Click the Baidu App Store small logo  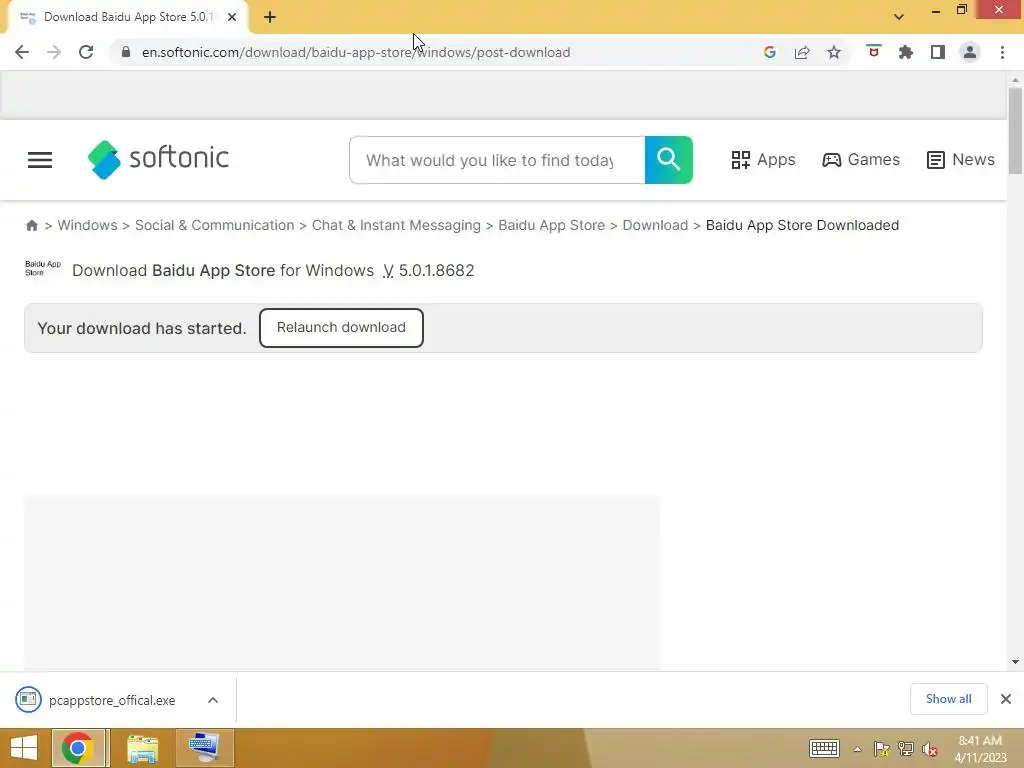pyautogui.click(x=43, y=268)
